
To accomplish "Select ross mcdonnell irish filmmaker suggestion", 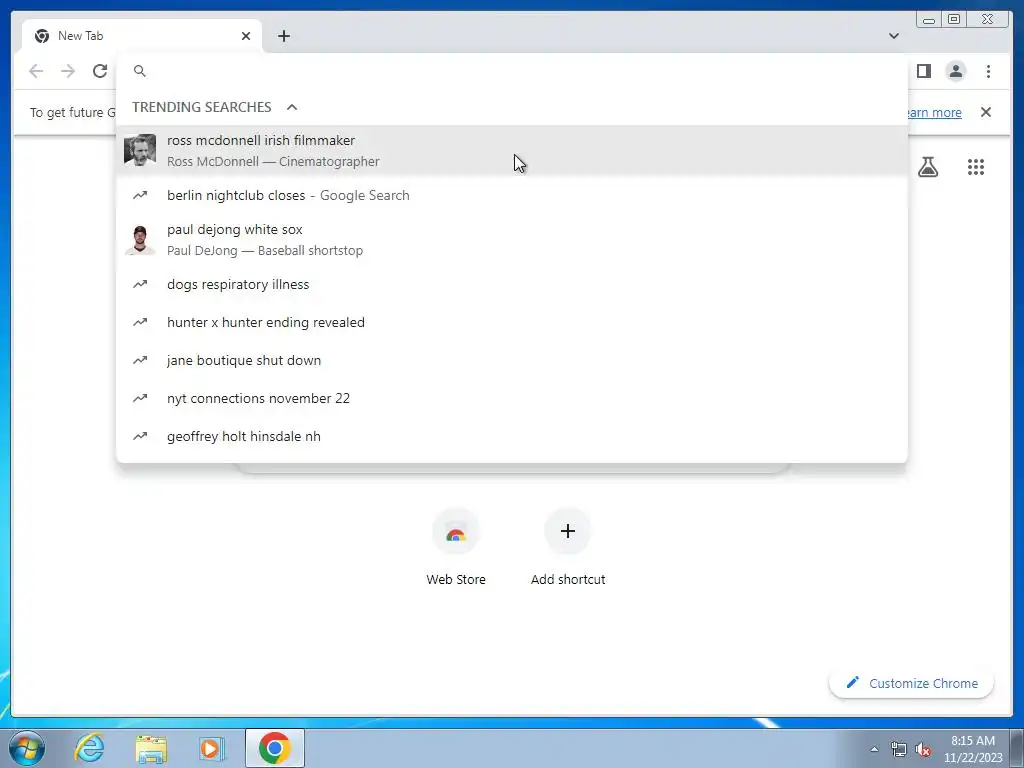I will [x=512, y=151].
